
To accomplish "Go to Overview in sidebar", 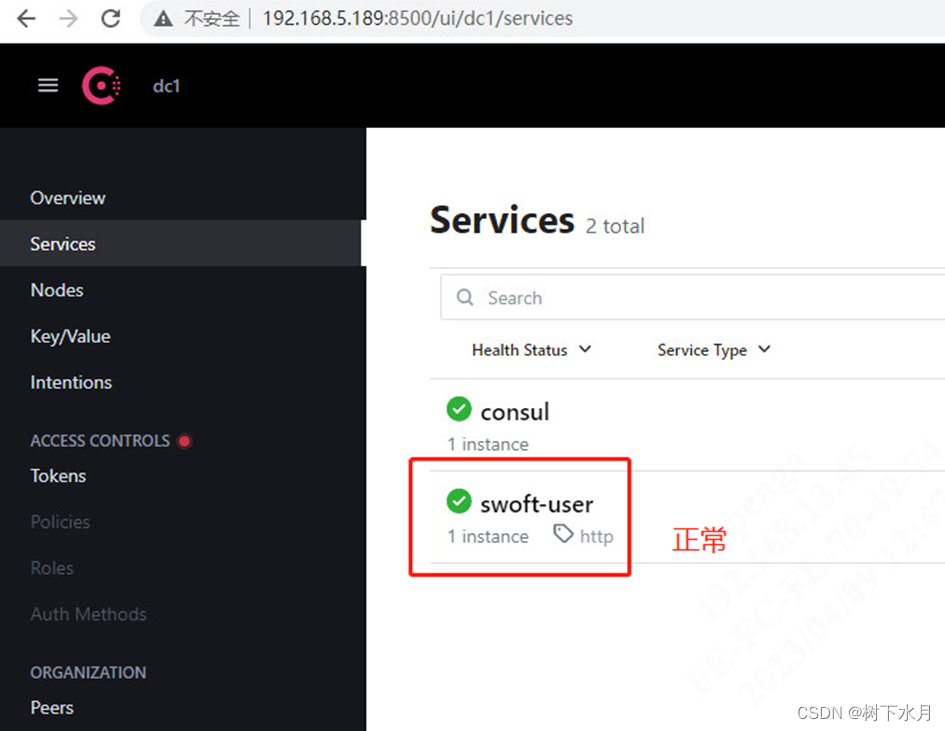I will coord(68,198).
